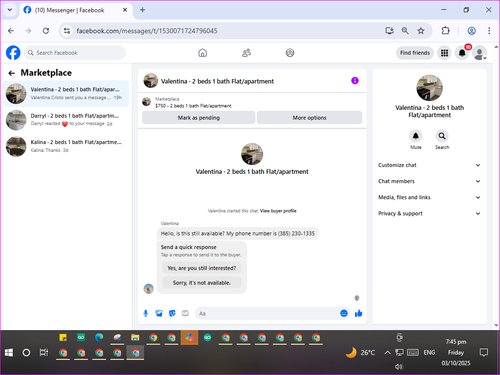Viewport: 500px width, 375px height.
Task: Click the $750 Marketplace listing row
Action: pos(252,102)
